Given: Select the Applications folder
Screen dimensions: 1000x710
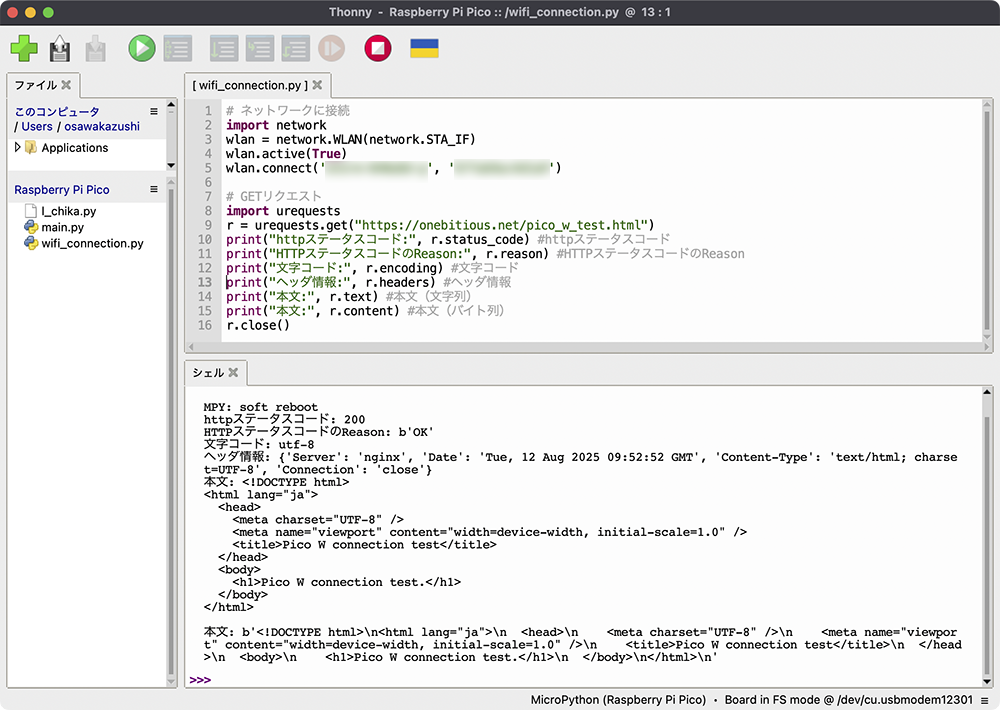Looking at the screenshot, I should 75,148.
